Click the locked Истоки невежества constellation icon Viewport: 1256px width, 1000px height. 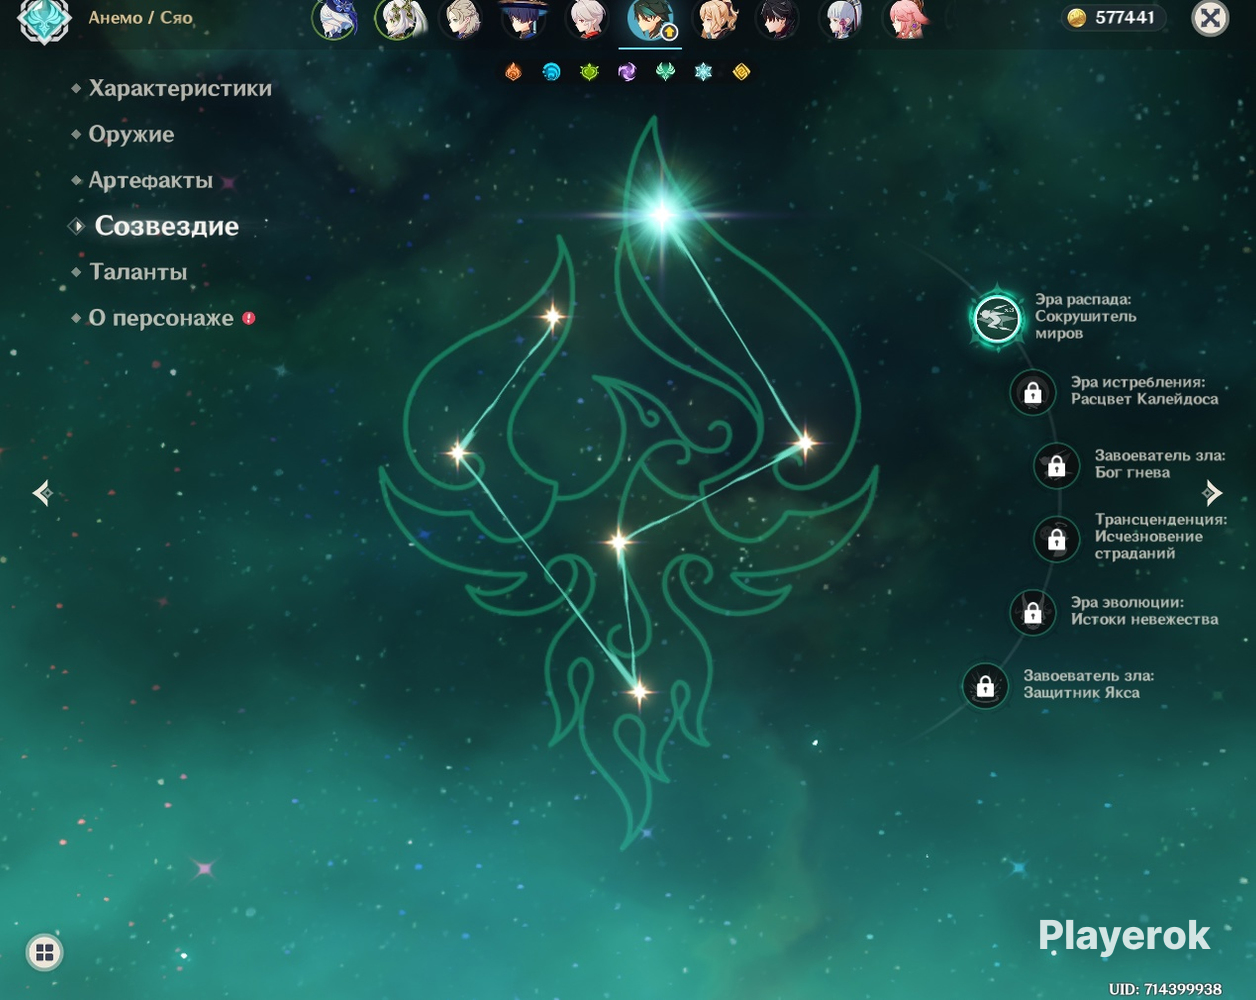coord(1033,612)
